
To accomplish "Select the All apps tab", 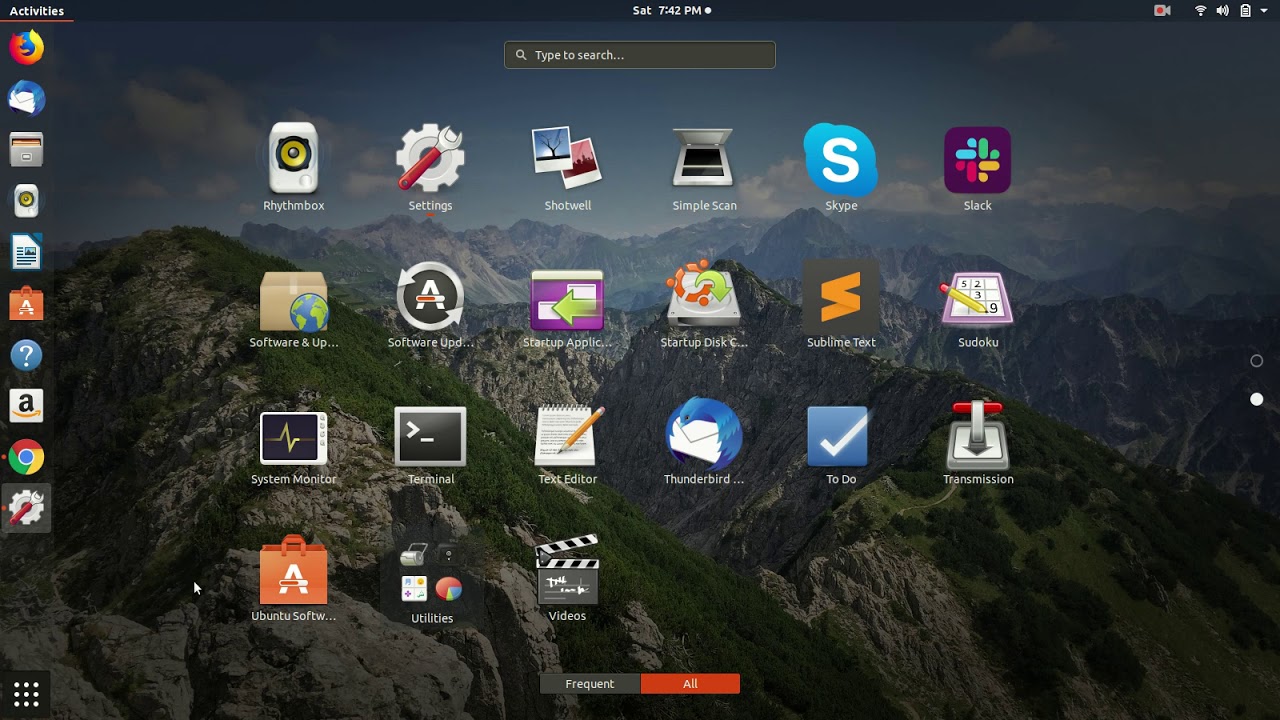I will pyautogui.click(x=690, y=684).
